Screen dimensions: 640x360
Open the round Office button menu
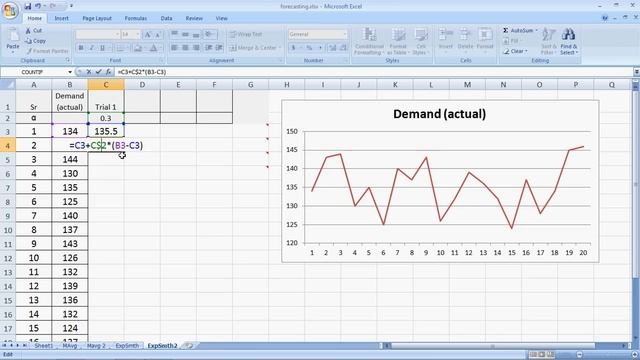pos(10,10)
